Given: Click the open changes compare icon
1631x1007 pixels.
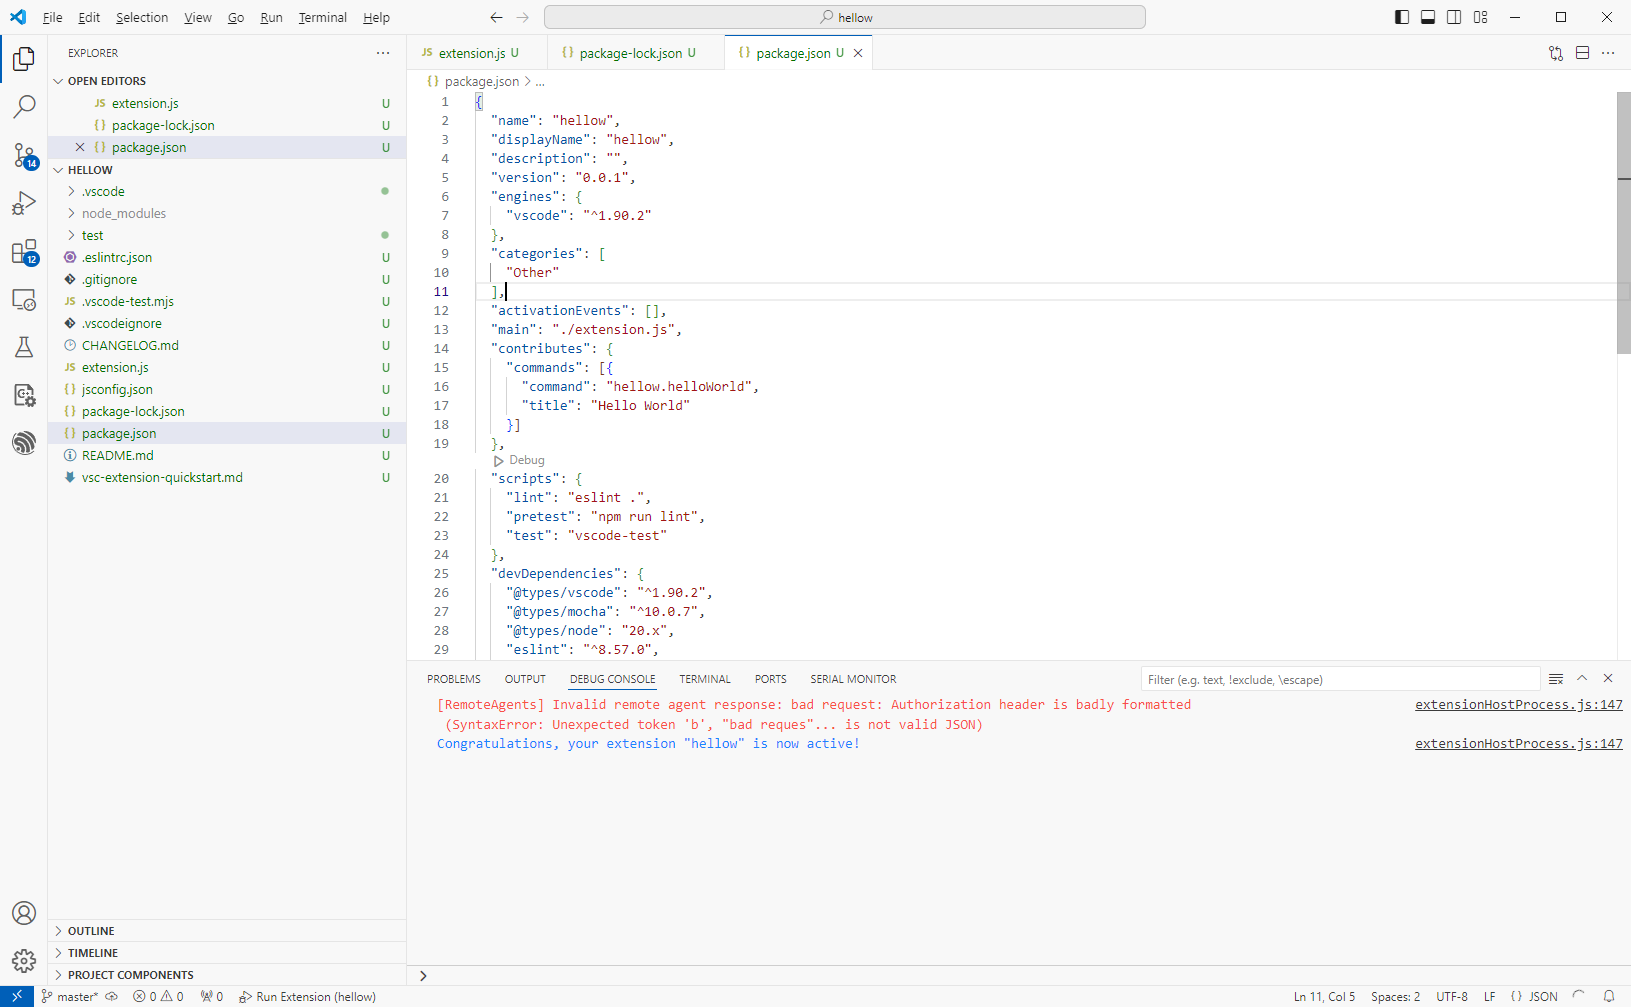Looking at the screenshot, I should [1556, 53].
